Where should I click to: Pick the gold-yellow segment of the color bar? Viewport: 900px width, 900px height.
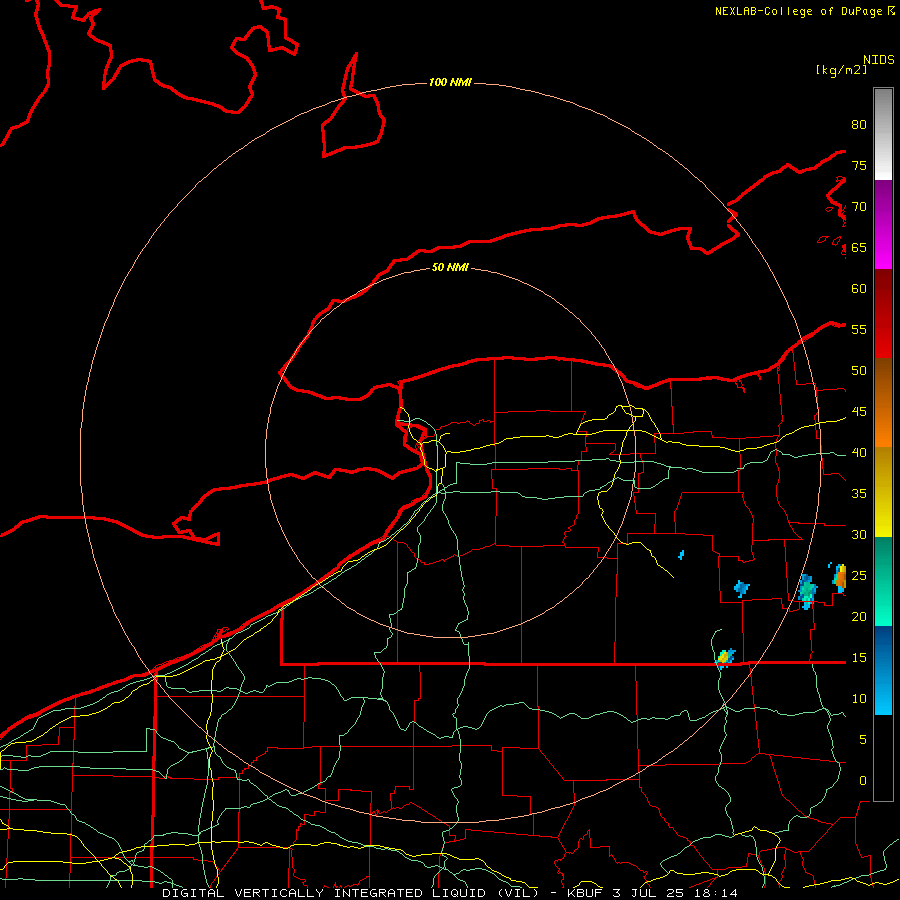(x=883, y=492)
